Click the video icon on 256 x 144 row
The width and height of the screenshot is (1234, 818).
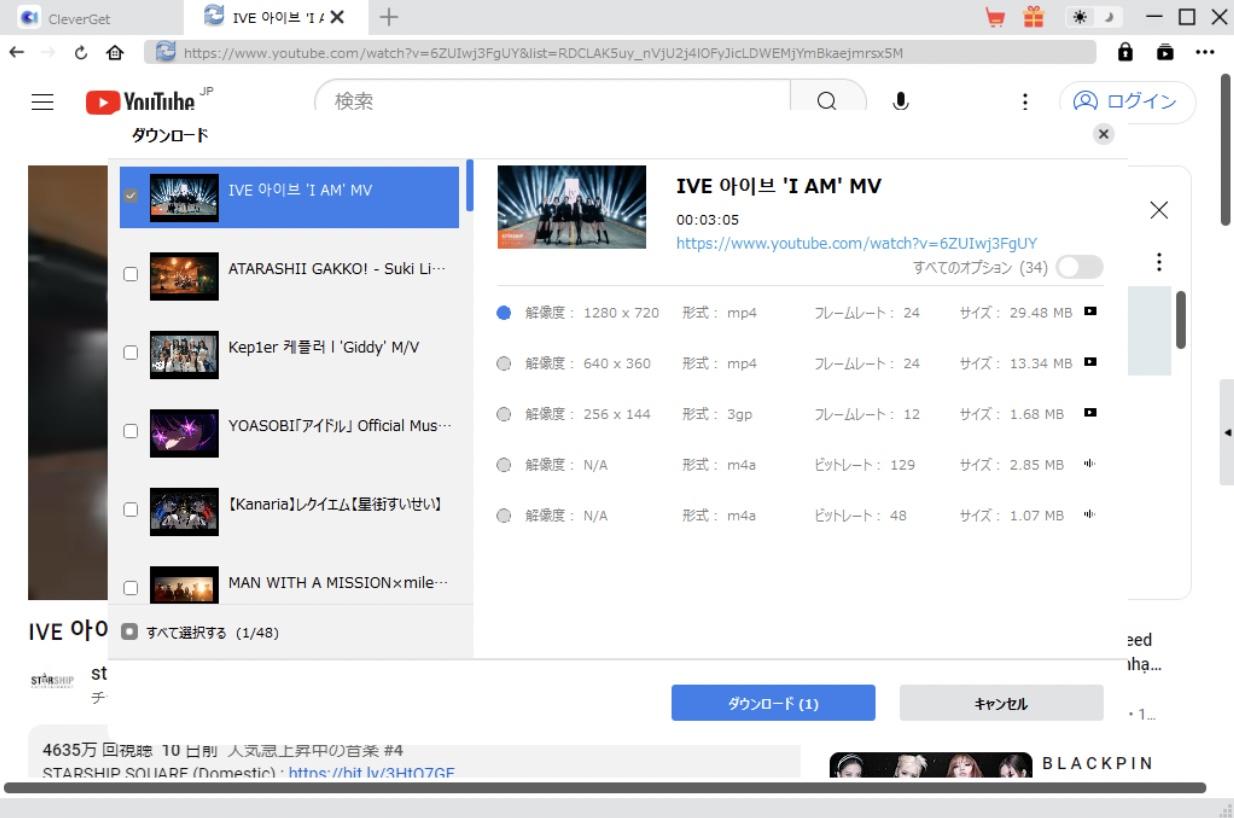[x=1090, y=413]
